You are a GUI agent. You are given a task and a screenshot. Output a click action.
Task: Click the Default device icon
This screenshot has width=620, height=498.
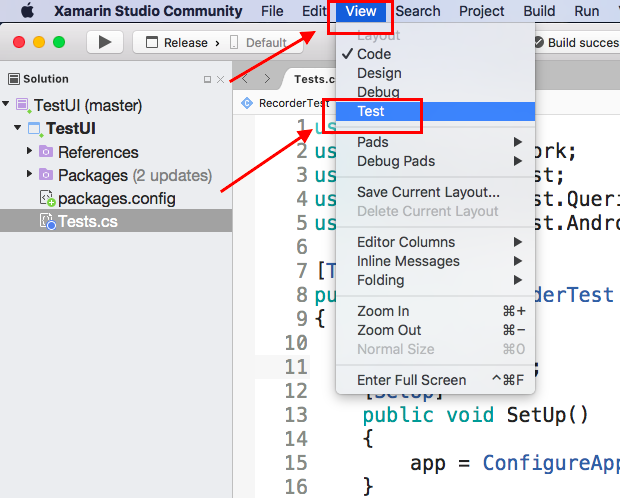tap(234, 42)
